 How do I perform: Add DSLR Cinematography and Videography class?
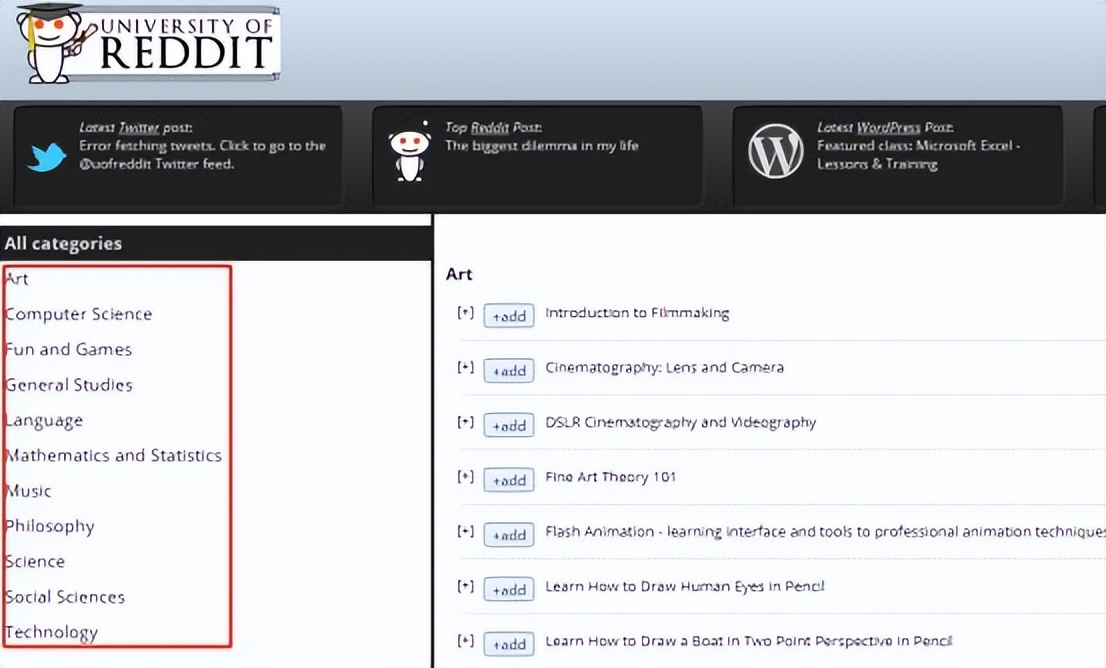[508, 425]
